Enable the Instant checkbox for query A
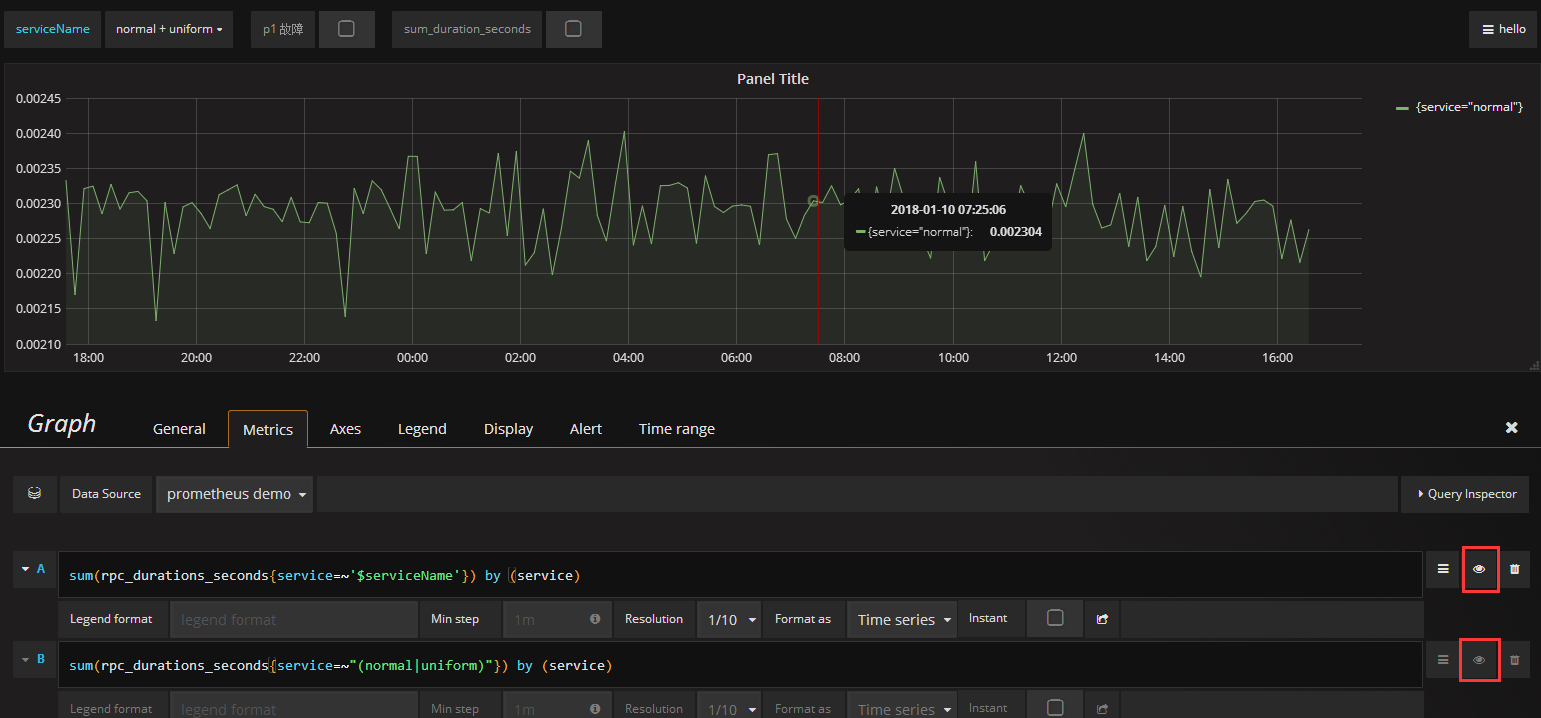The image size is (1541, 718). (x=1055, y=620)
